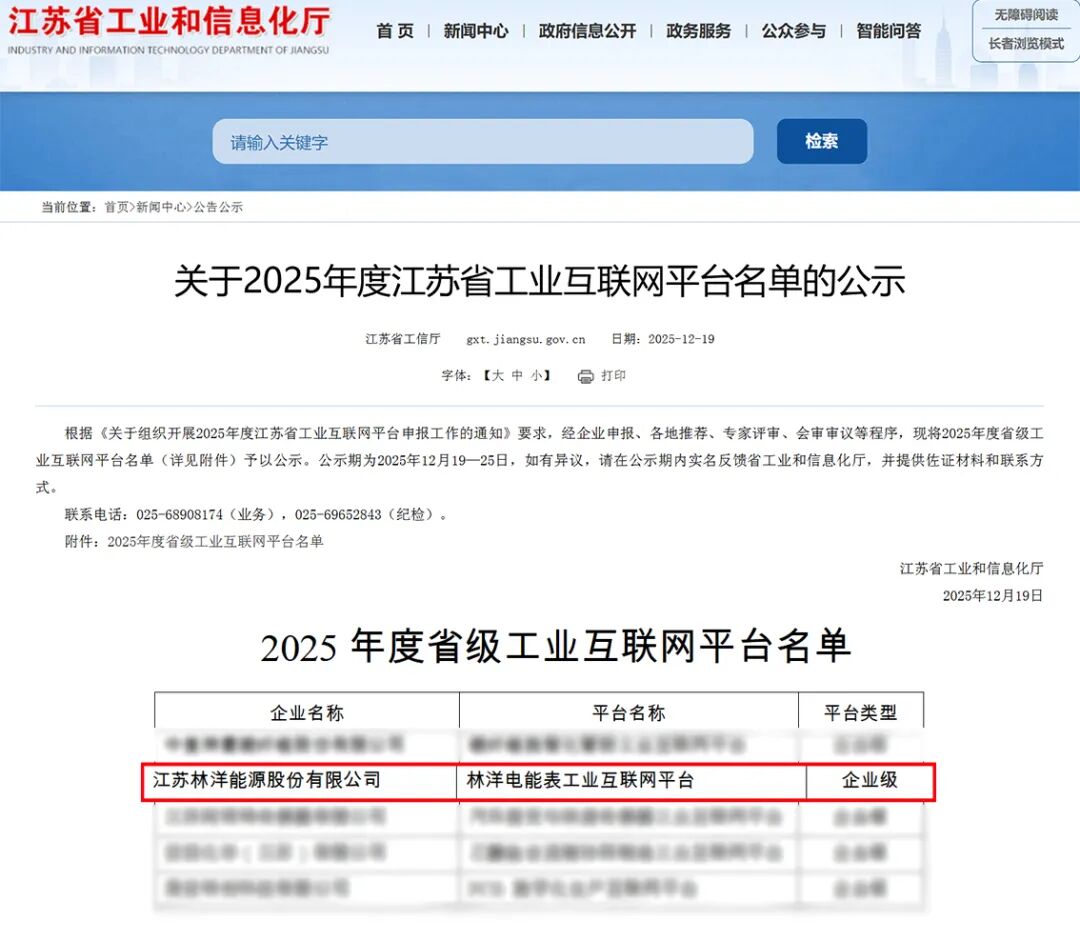Screen dimensions: 1080x941
Task: Click the 新闻中心 breadcrumb link
Action: tap(160, 207)
